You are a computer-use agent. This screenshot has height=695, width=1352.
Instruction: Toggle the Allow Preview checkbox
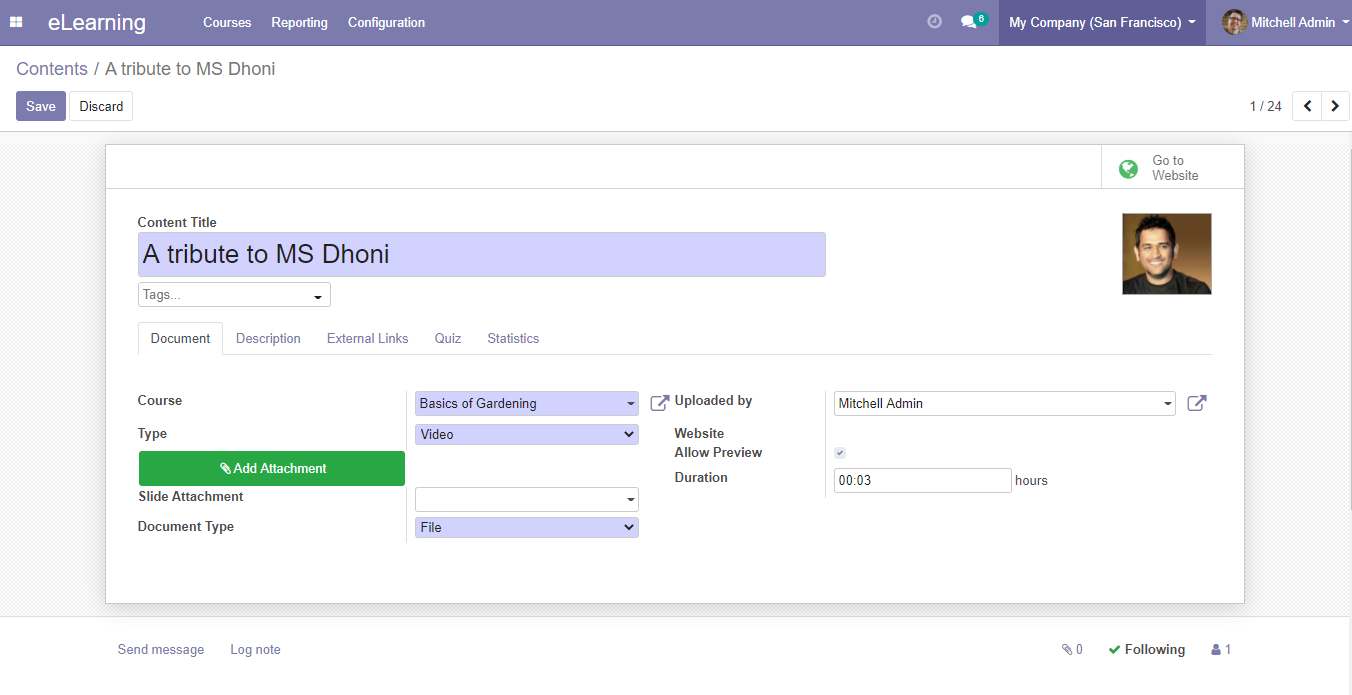point(840,453)
